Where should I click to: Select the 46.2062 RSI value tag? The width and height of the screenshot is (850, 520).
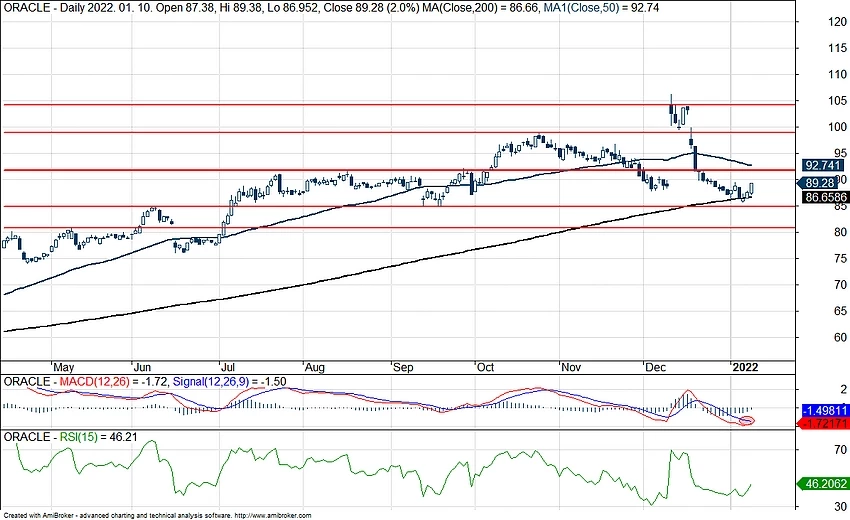click(823, 483)
